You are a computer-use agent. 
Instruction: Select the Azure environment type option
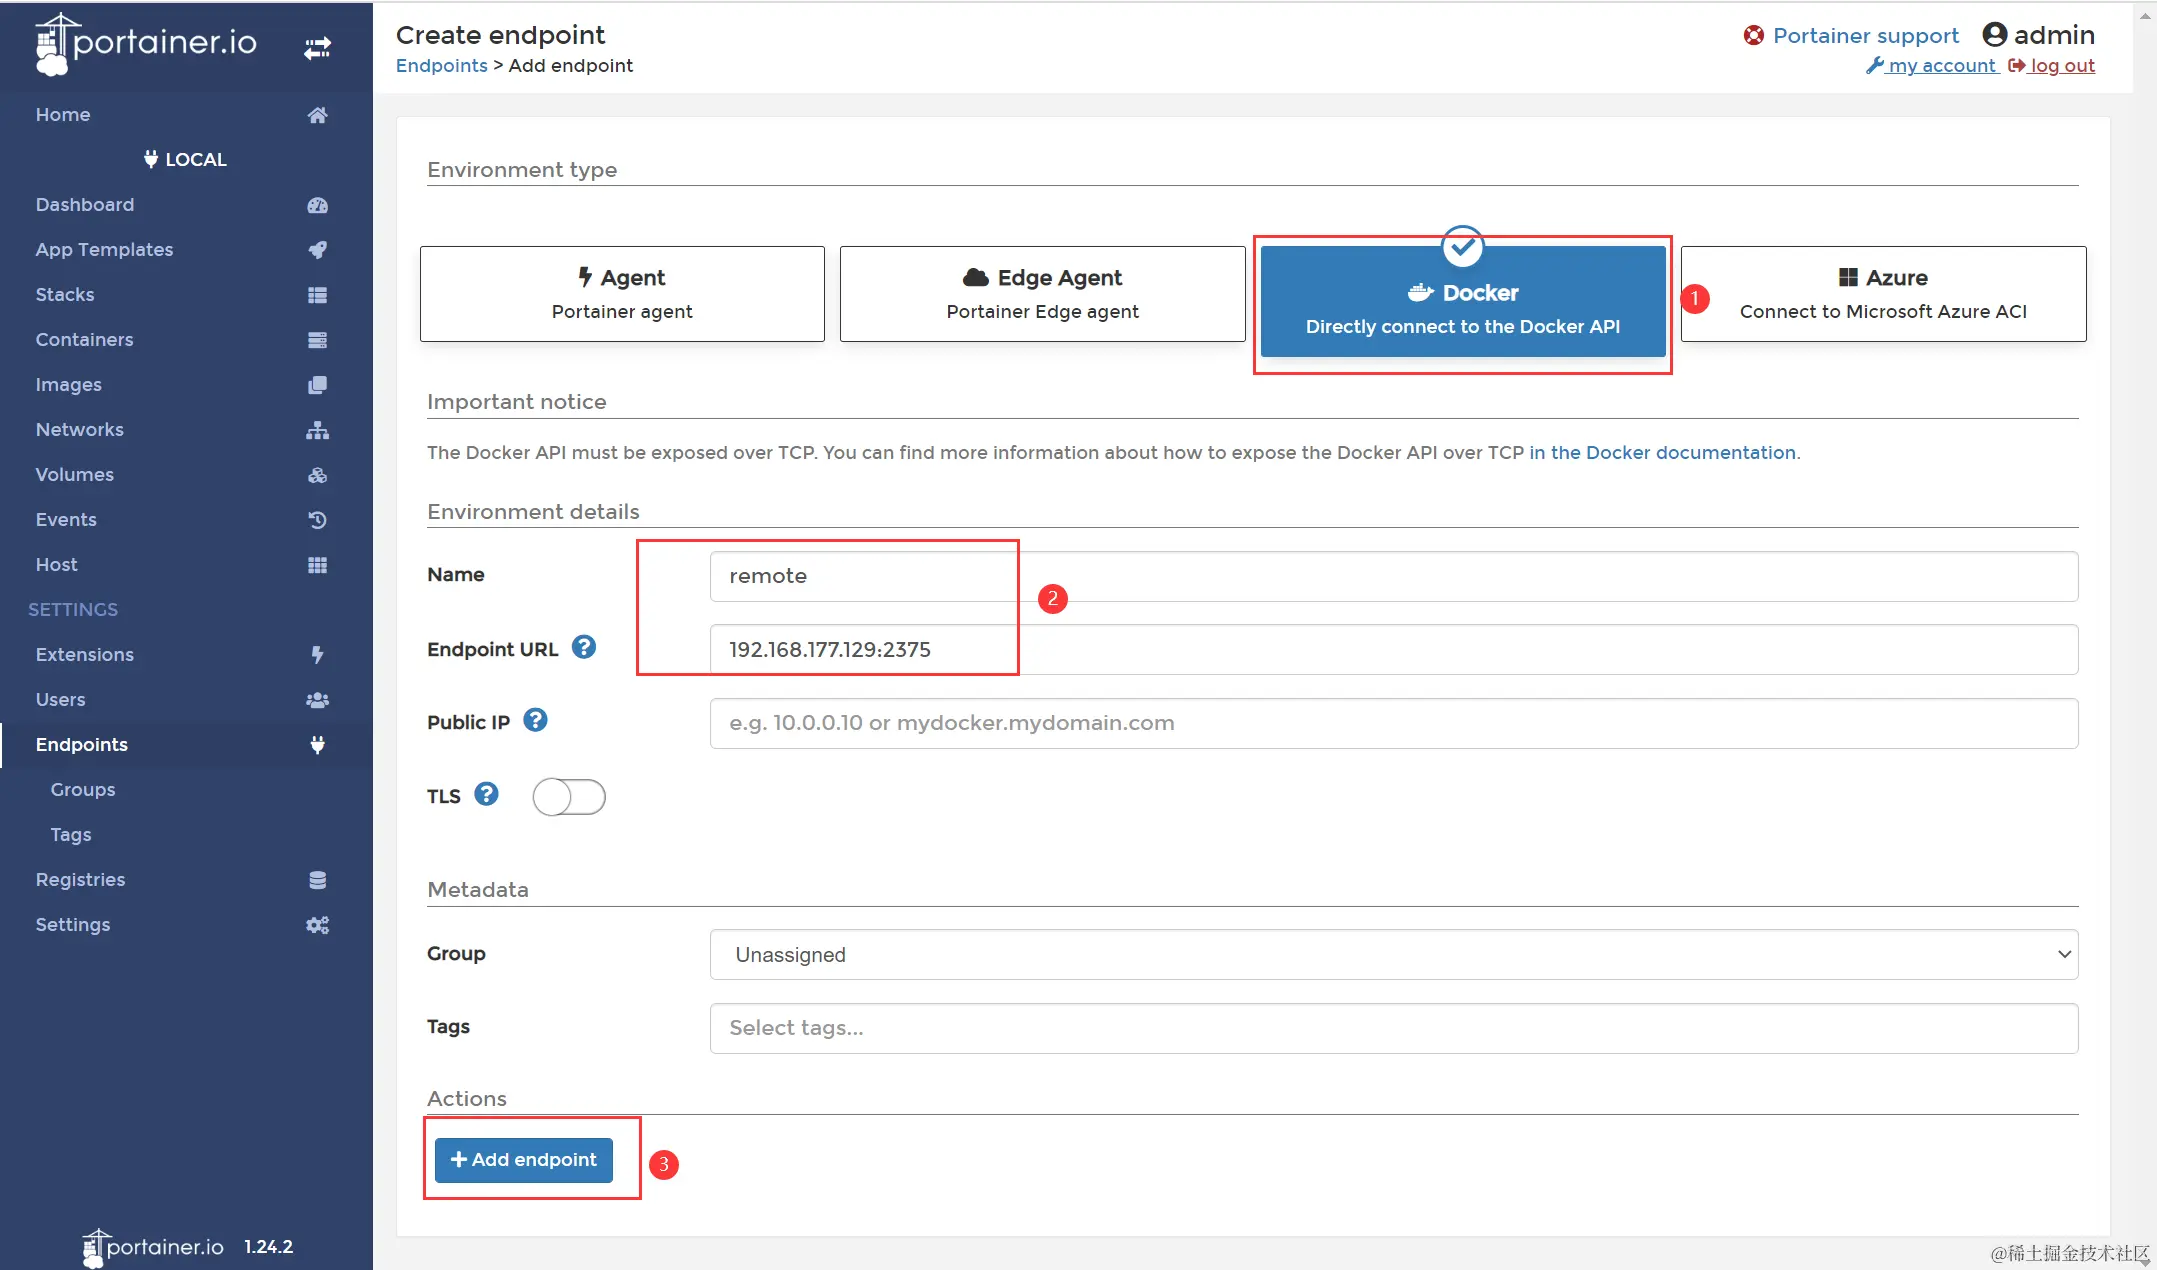click(1883, 294)
